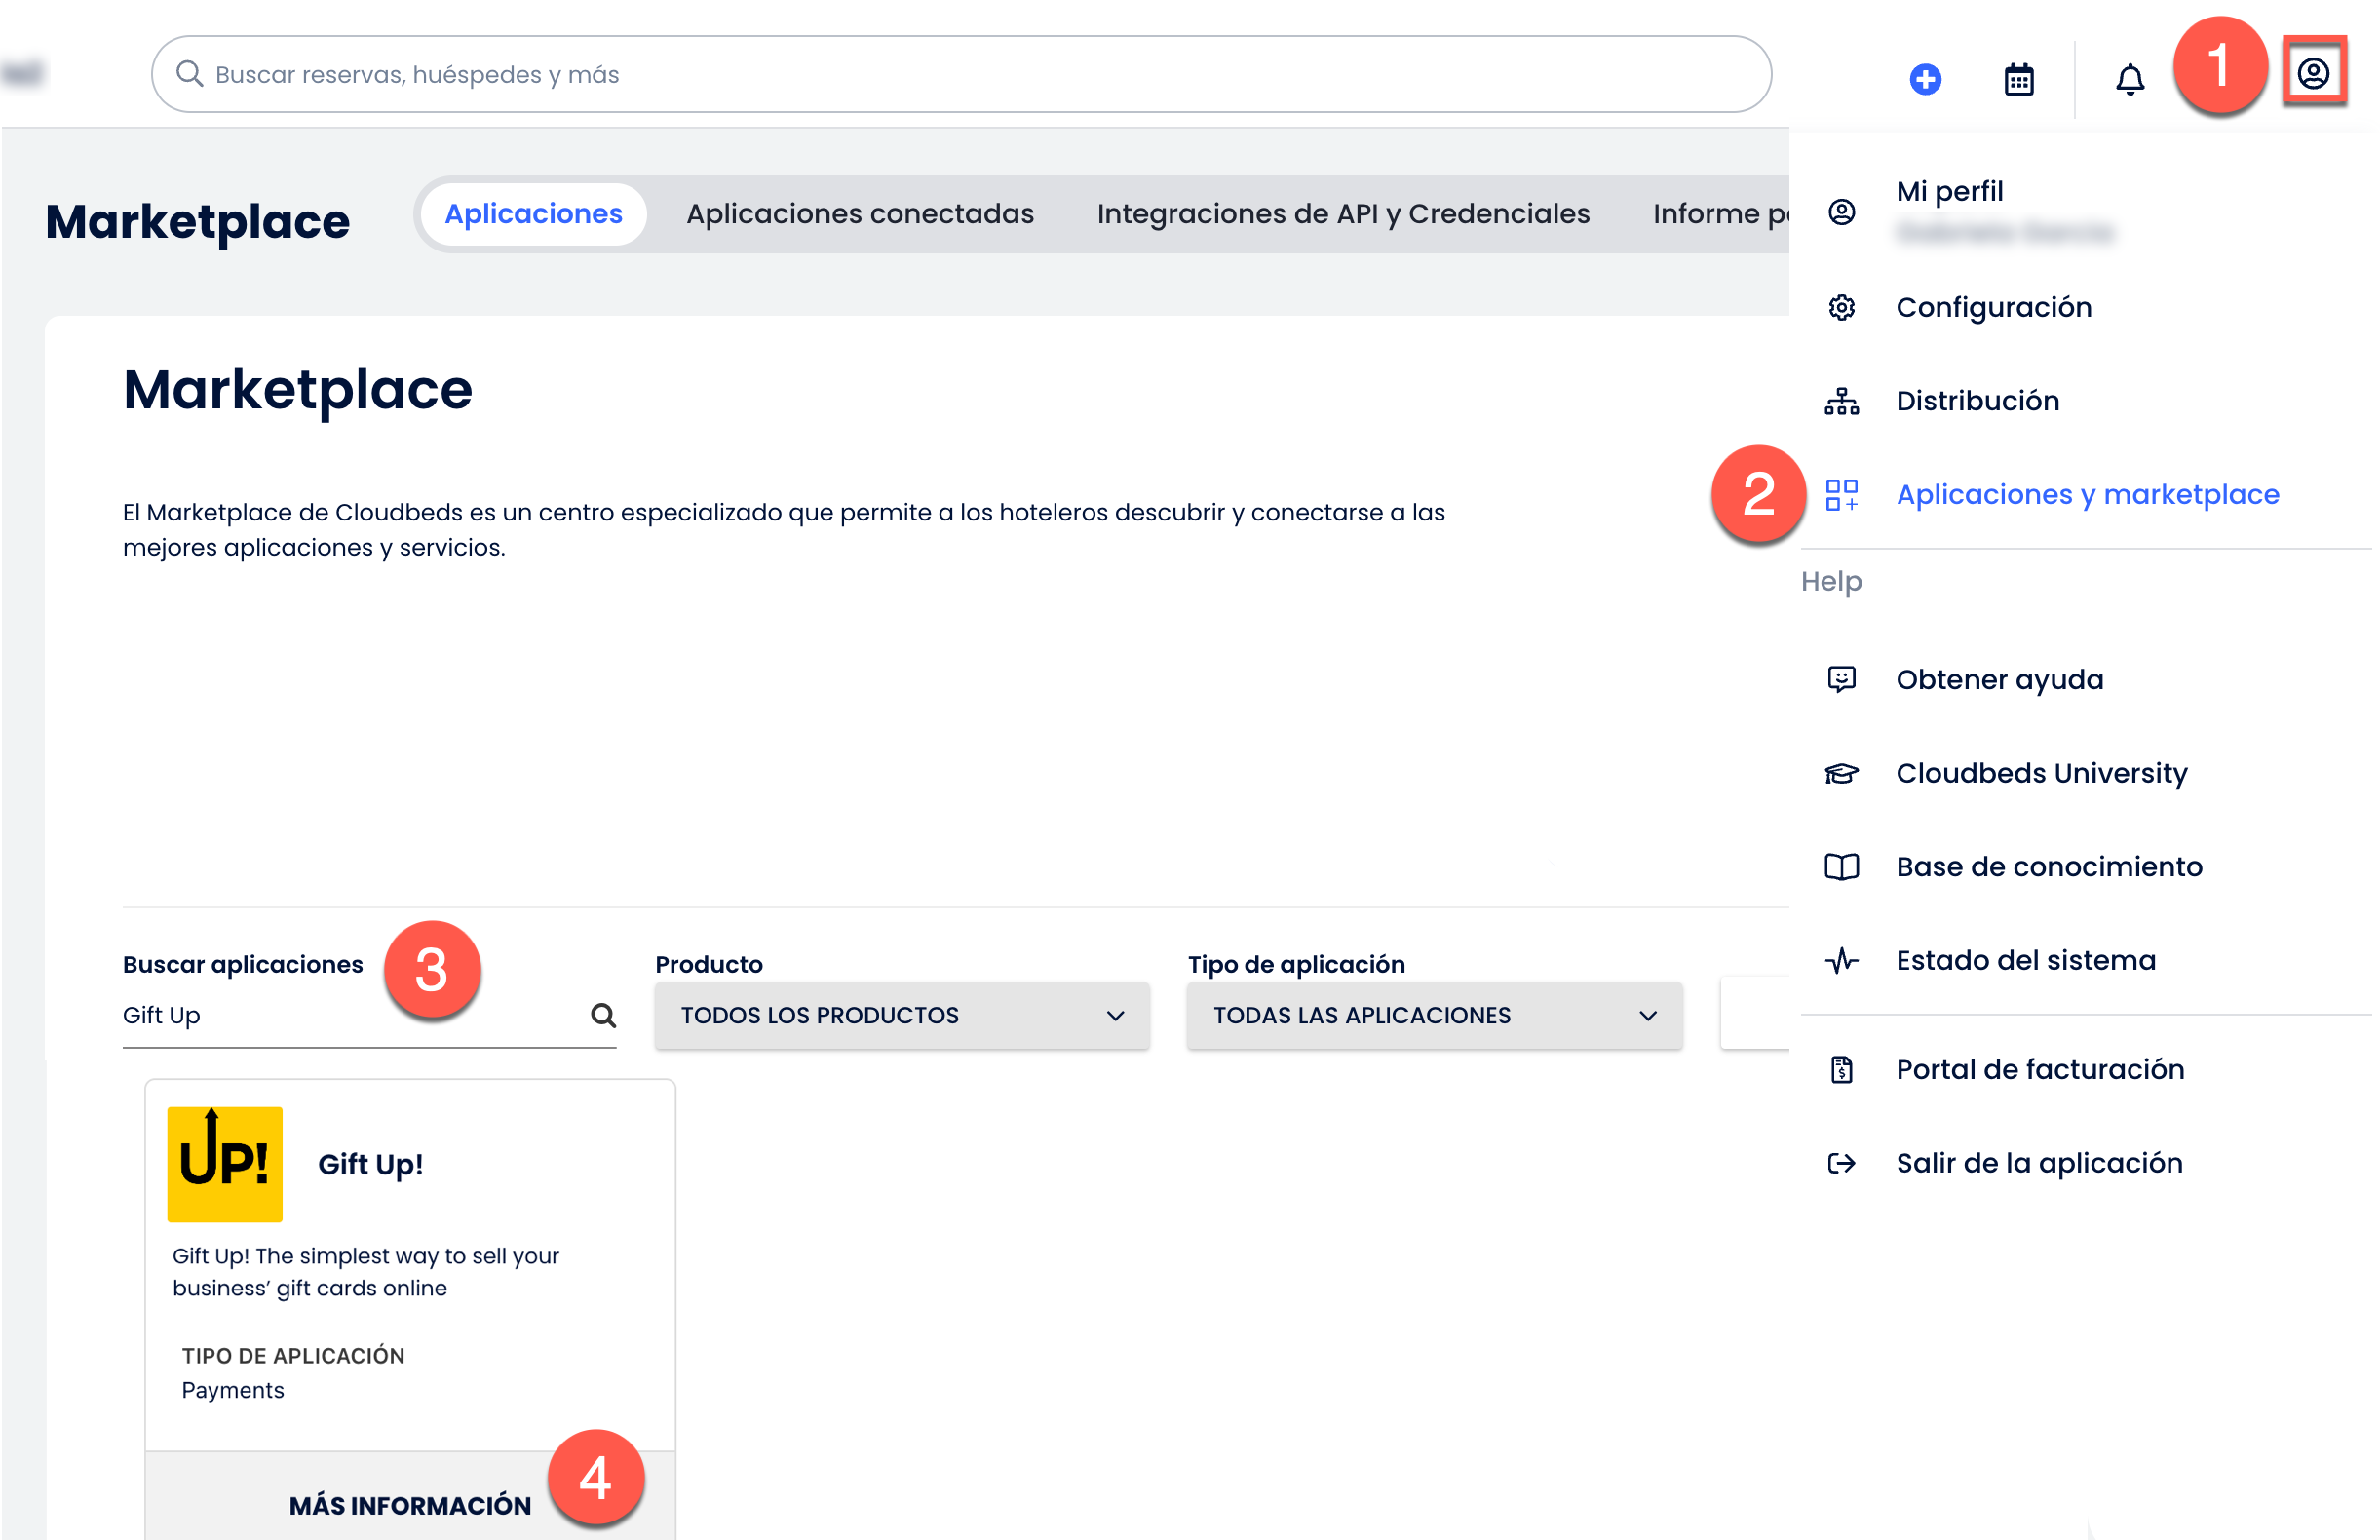Click the Payments application type text
Image resolution: width=2380 pixels, height=1540 pixels.
click(x=232, y=1390)
